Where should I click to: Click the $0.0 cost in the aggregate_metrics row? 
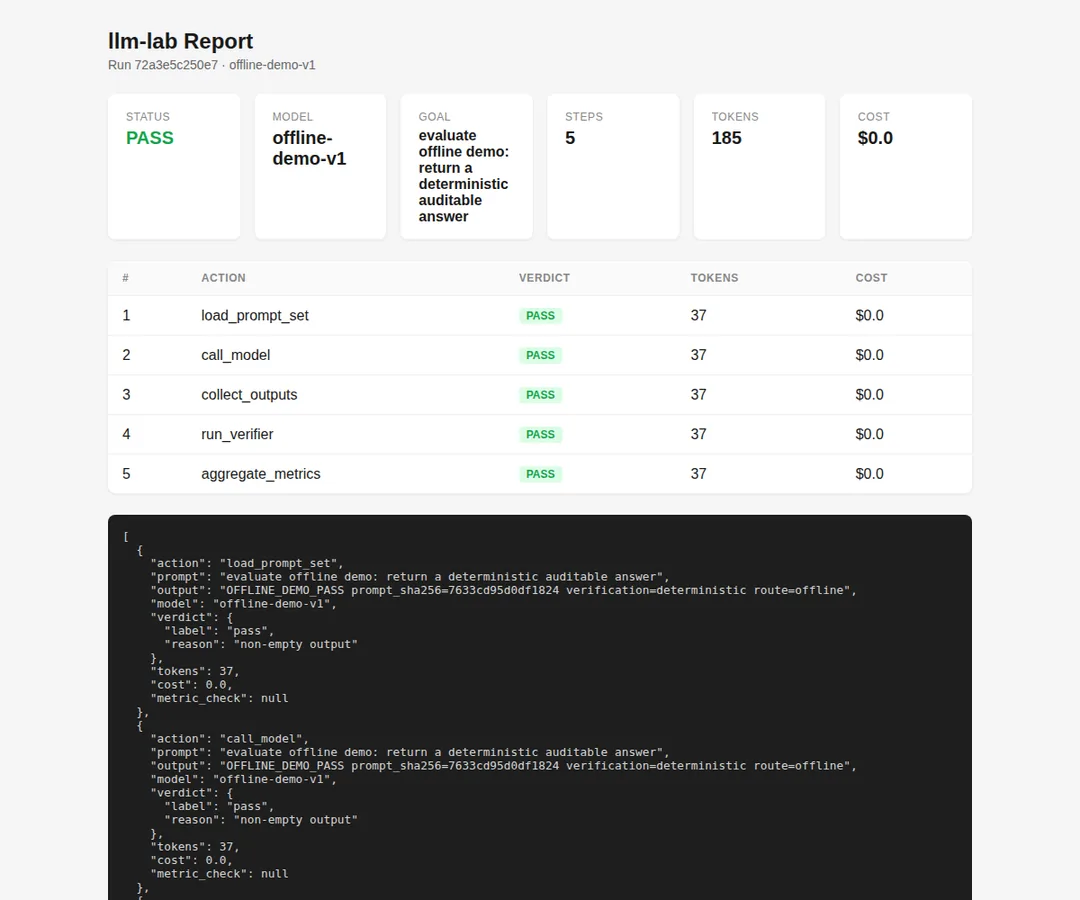point(869,474)
